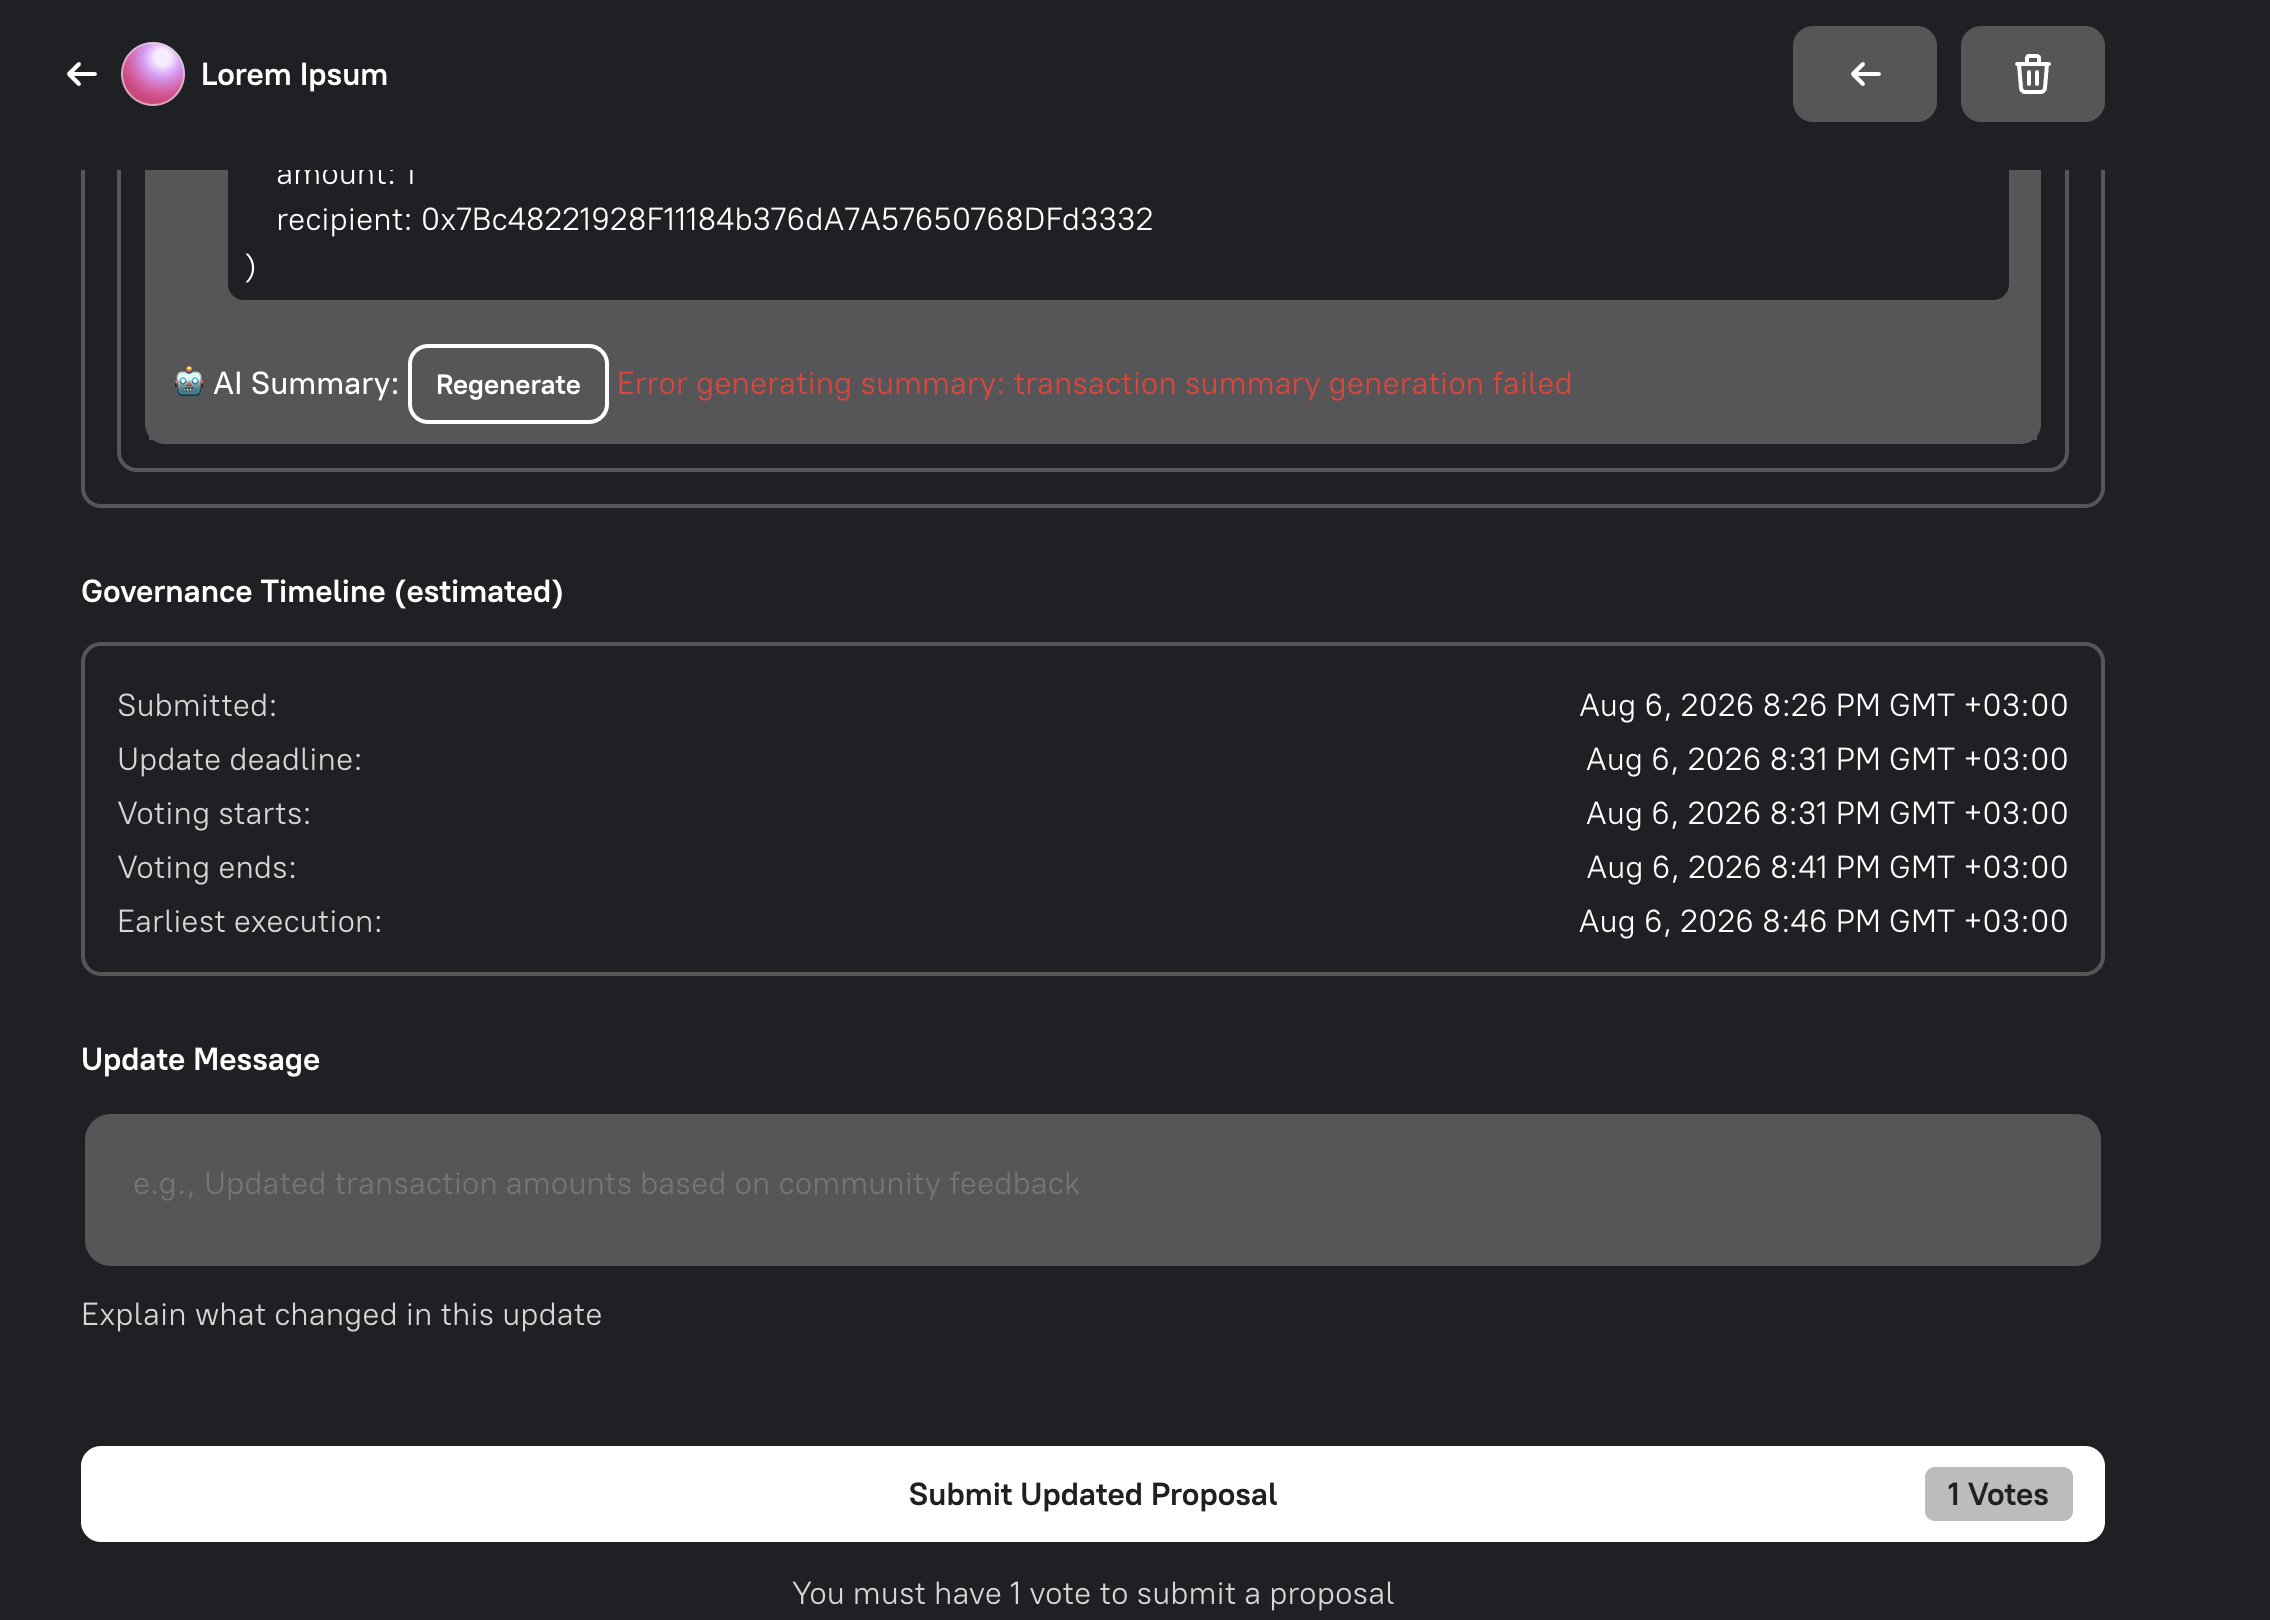The width and height of the screenshot is (2270, 1620).
Task: Click the AI Summary label
Action: [x=306, y=383]
